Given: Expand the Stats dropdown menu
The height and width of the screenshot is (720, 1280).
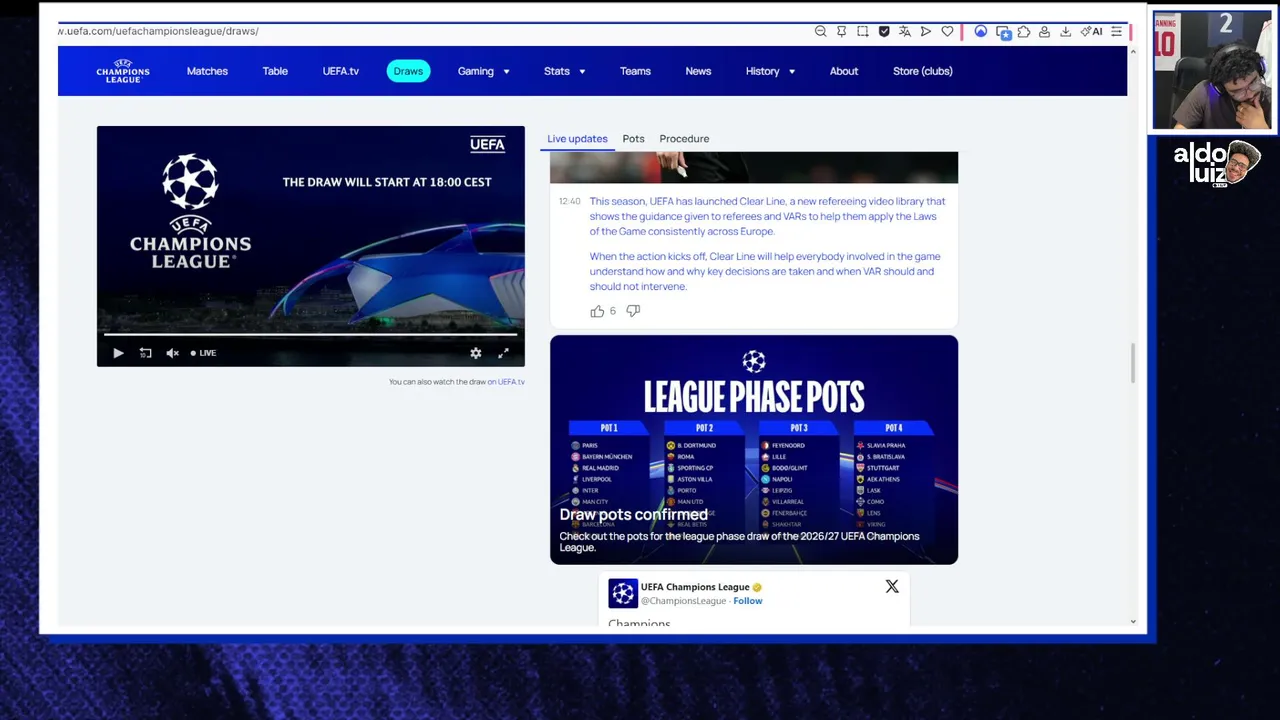Looking at the screenshot, I should [x=565, y=71].
